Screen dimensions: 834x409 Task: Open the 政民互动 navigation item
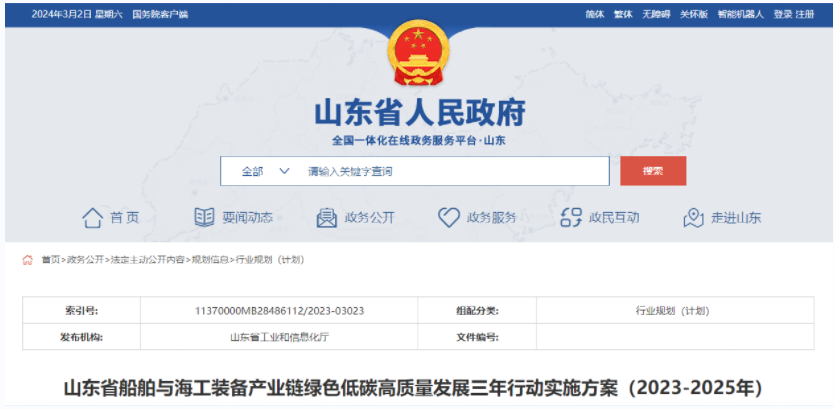[x=614, y=218]
